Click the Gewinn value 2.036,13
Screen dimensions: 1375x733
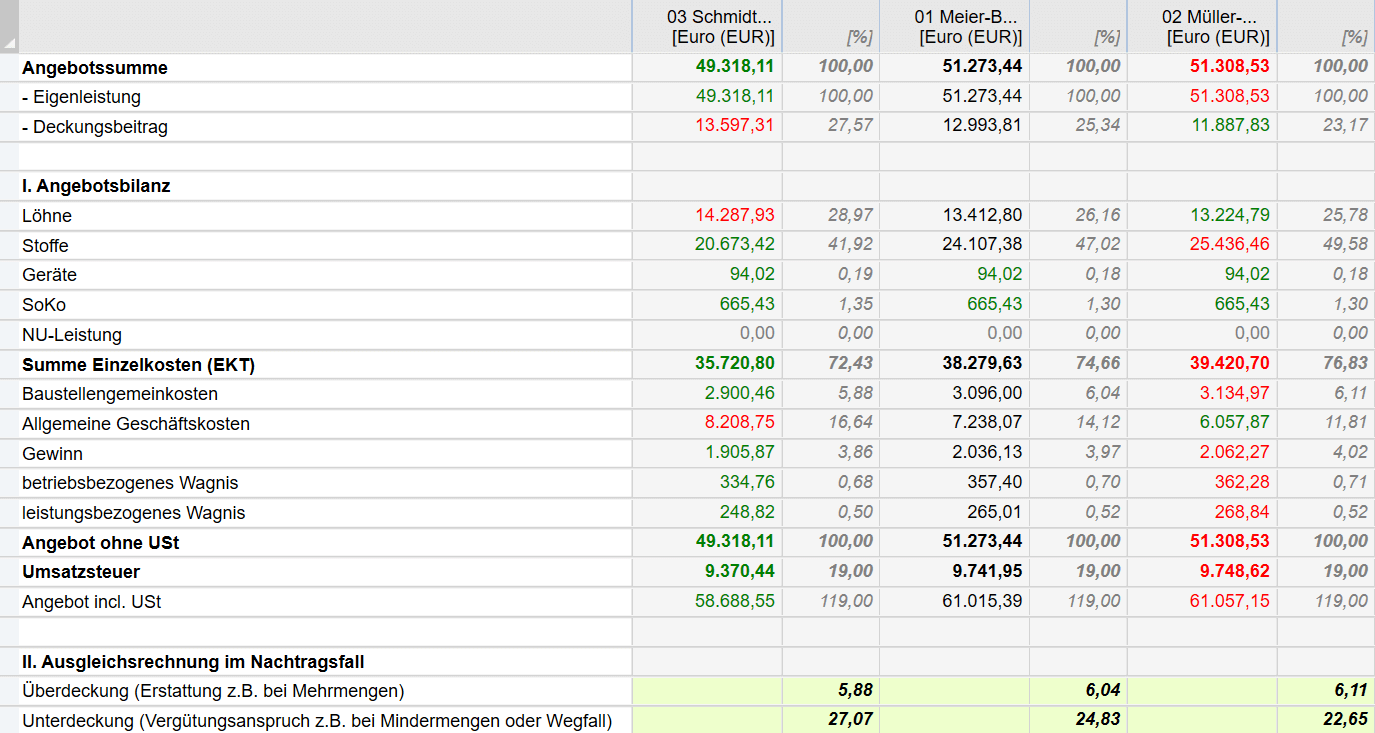(x=986, y=454)
